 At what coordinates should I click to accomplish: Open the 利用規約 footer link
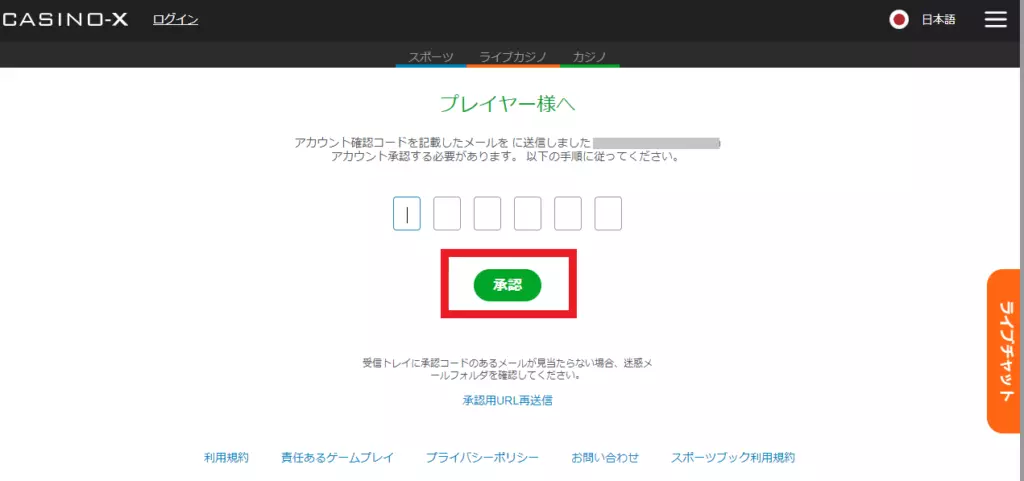(x=226, y=458)
